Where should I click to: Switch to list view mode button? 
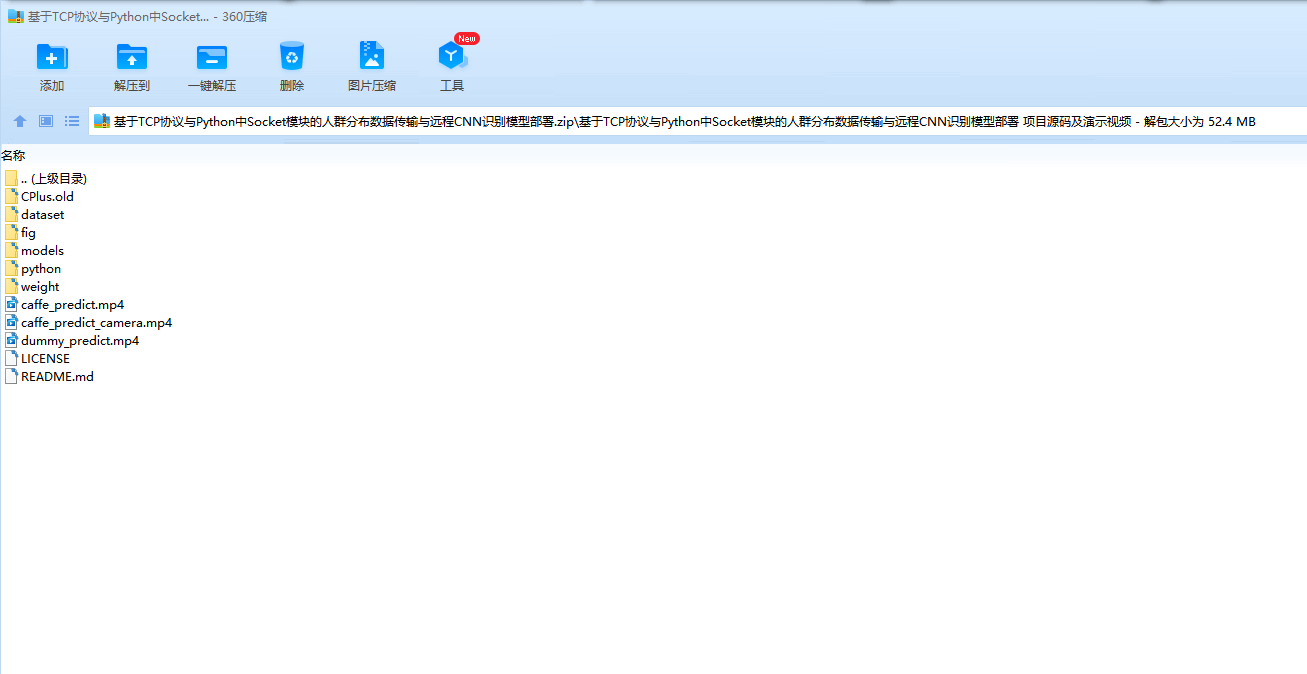click(72, 121)
